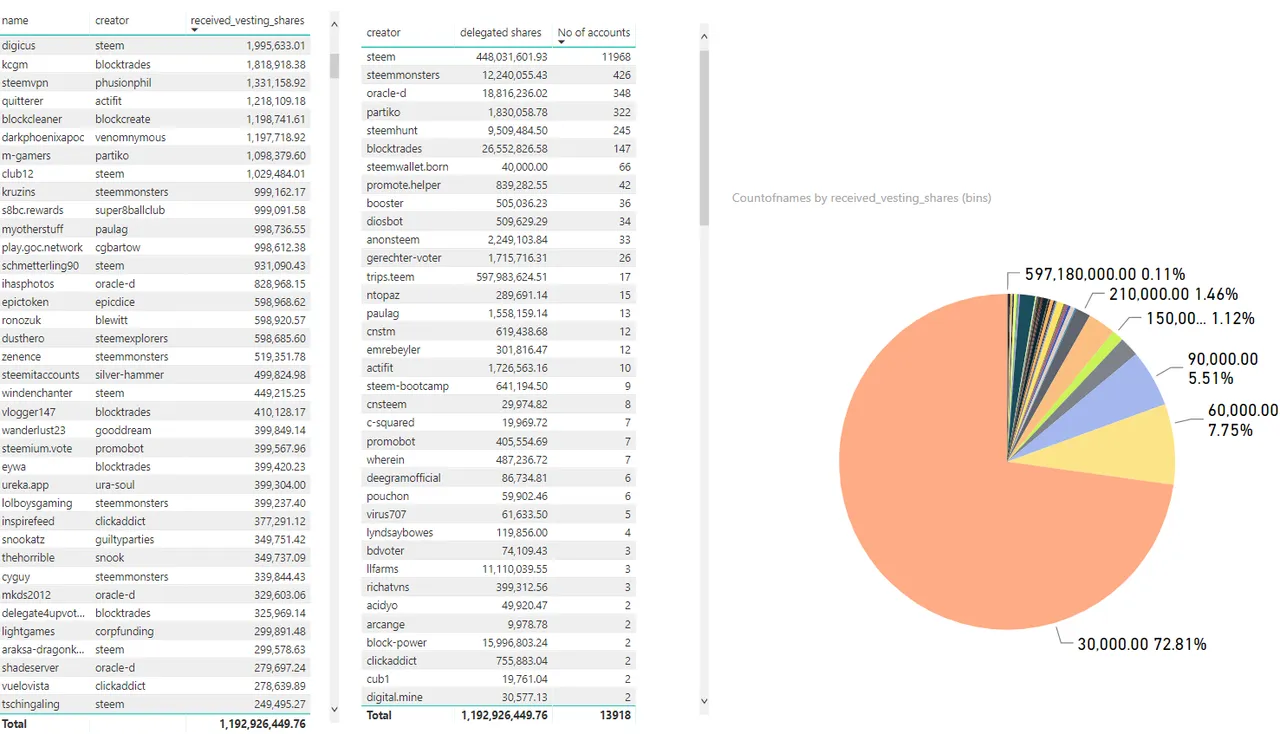The width and height of the screenshot is (1280, 734).
Task: Sort by received_vesting_shares column header
Action: [247, 20]
